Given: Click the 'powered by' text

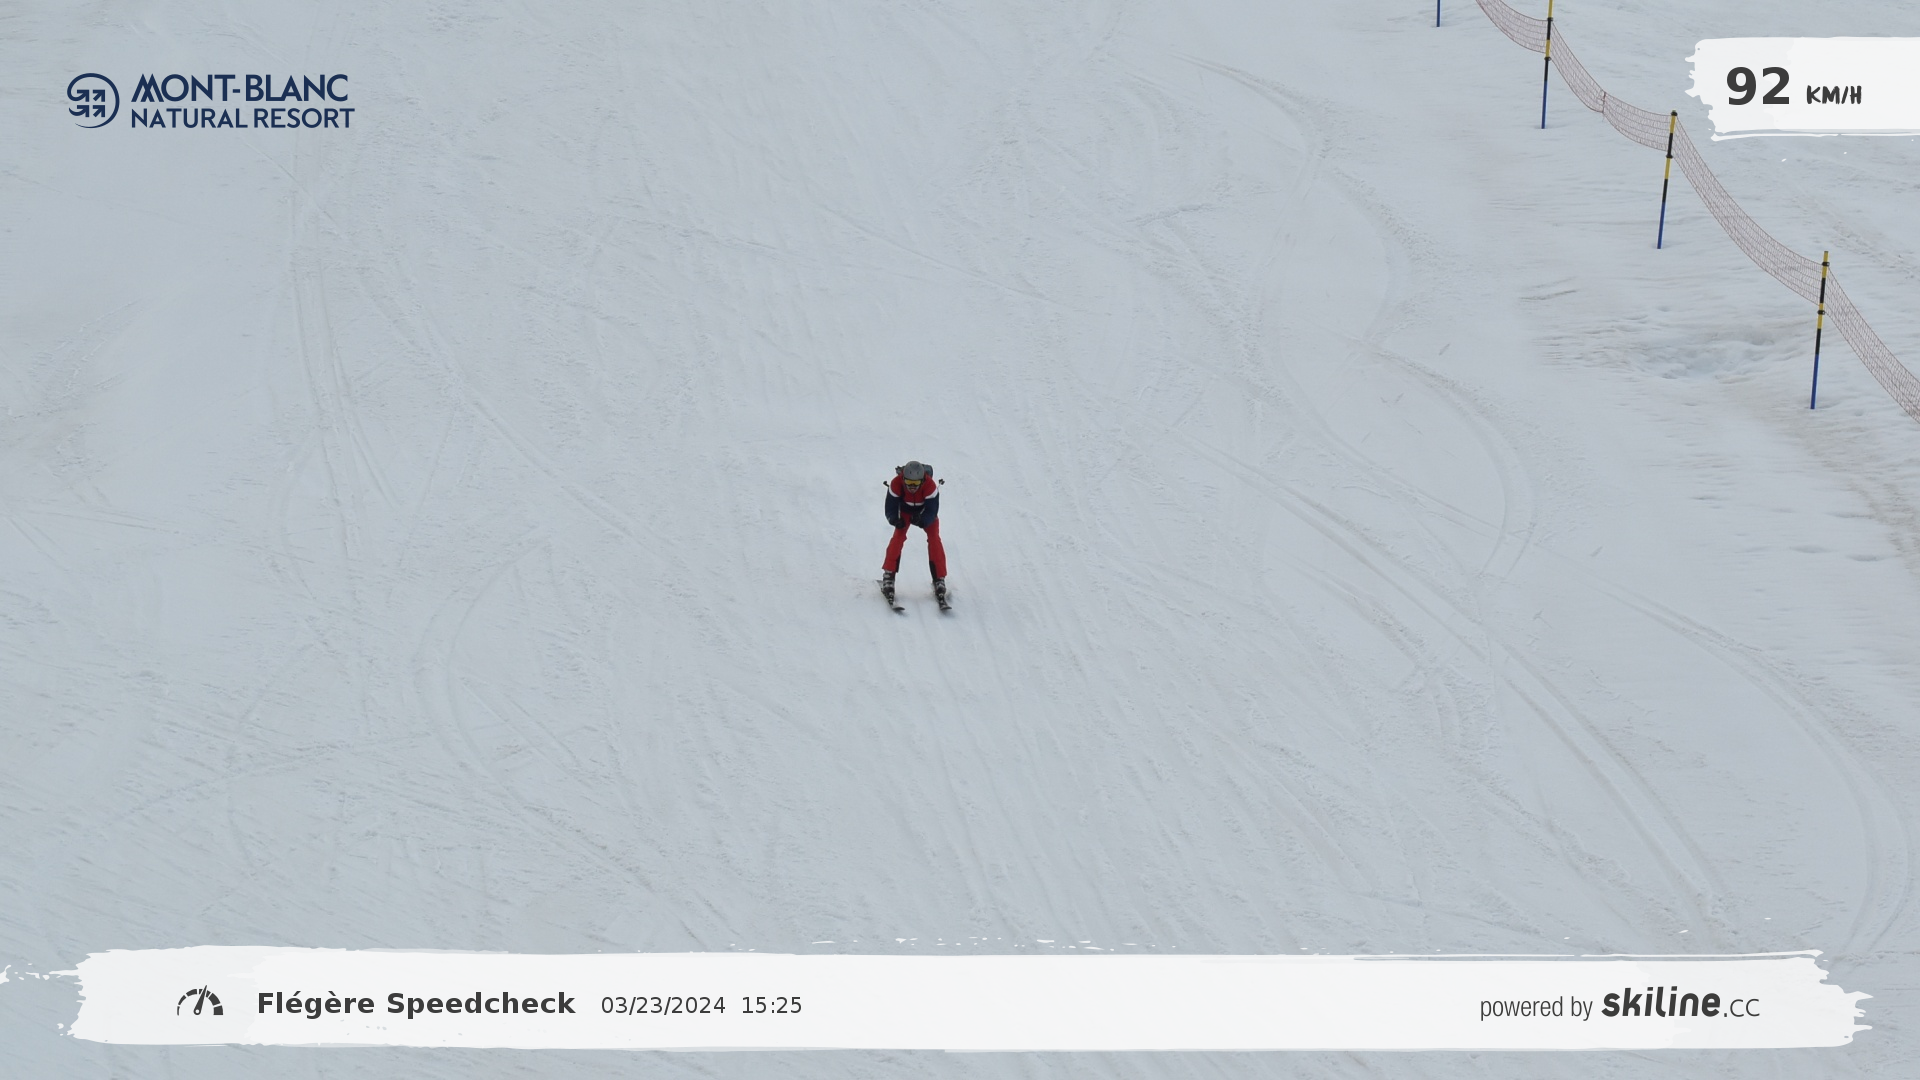Looking at the screenshot, I should tap(1535, 1007).
